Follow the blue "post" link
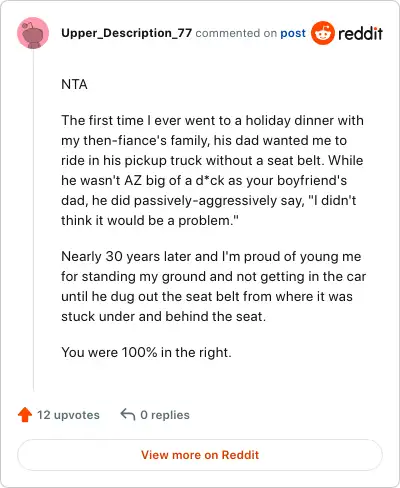Image resolution: width=400 pixels, height=488 pixels. [x=293, y=33]
